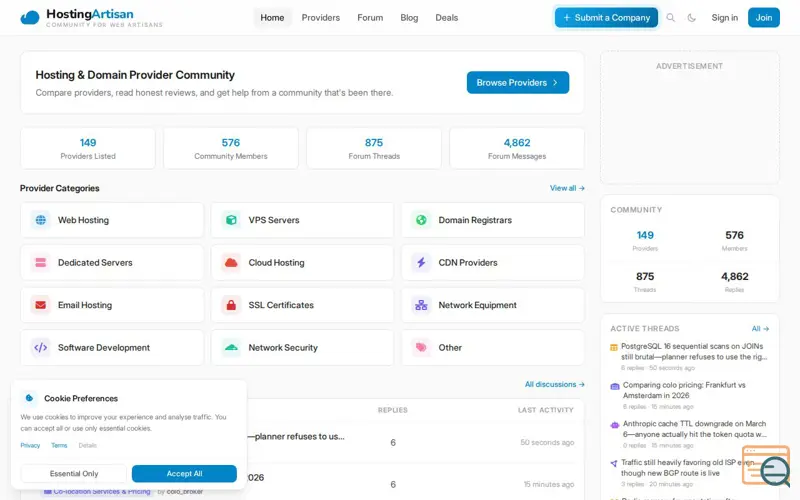Open the SSL Certificates category label
The width and height of the screenshot is (800, 500).
(281, 305)
